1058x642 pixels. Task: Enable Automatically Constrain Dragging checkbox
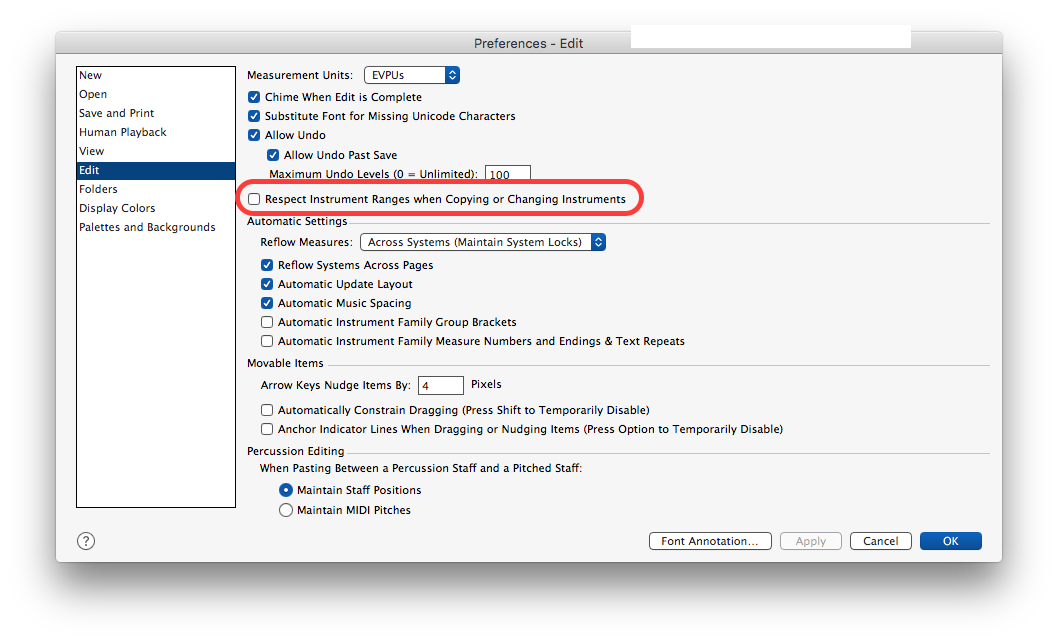tap(267, 410)
